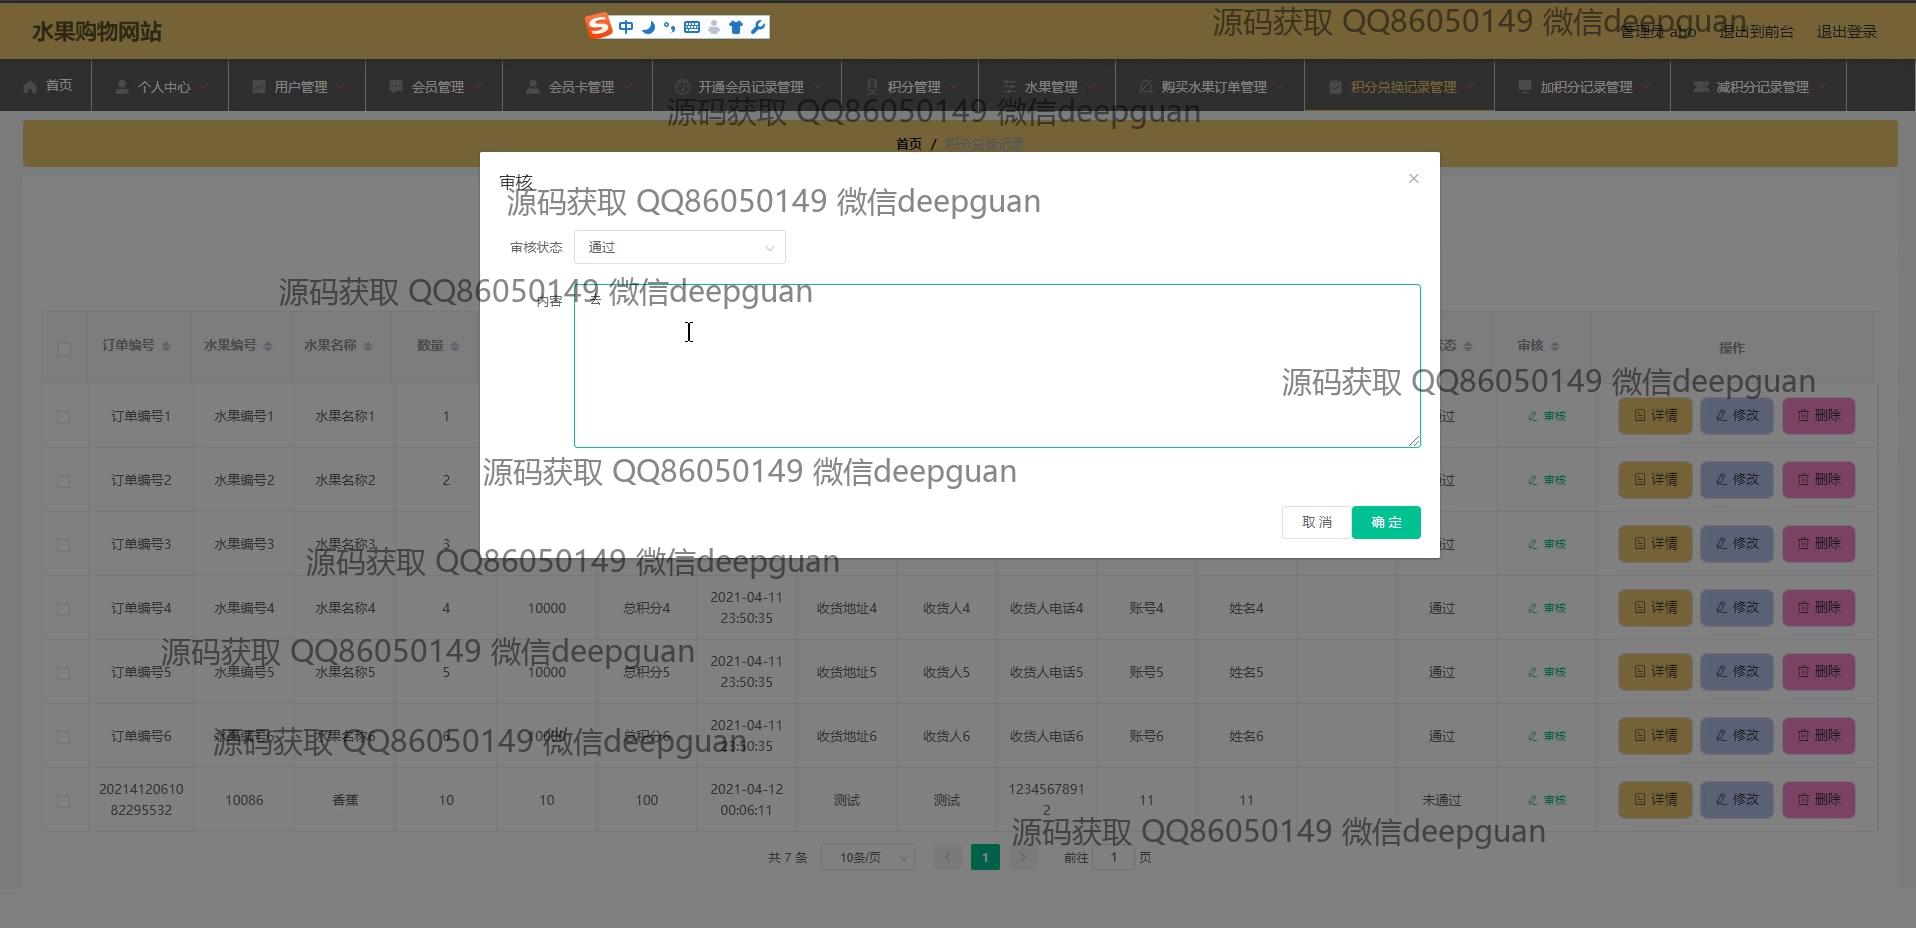The image size is (1916, 928).
Task: Click the shirt skin icon in IME bar
Action: 736,27
